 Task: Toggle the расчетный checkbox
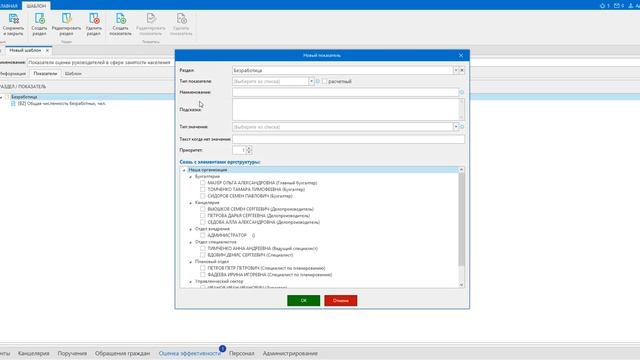click(324, 81)
